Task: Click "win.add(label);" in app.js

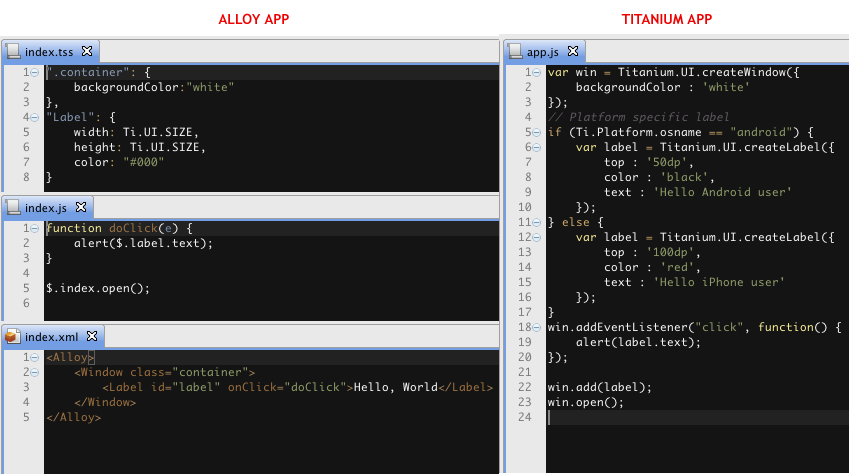Action: coord(599,387)
